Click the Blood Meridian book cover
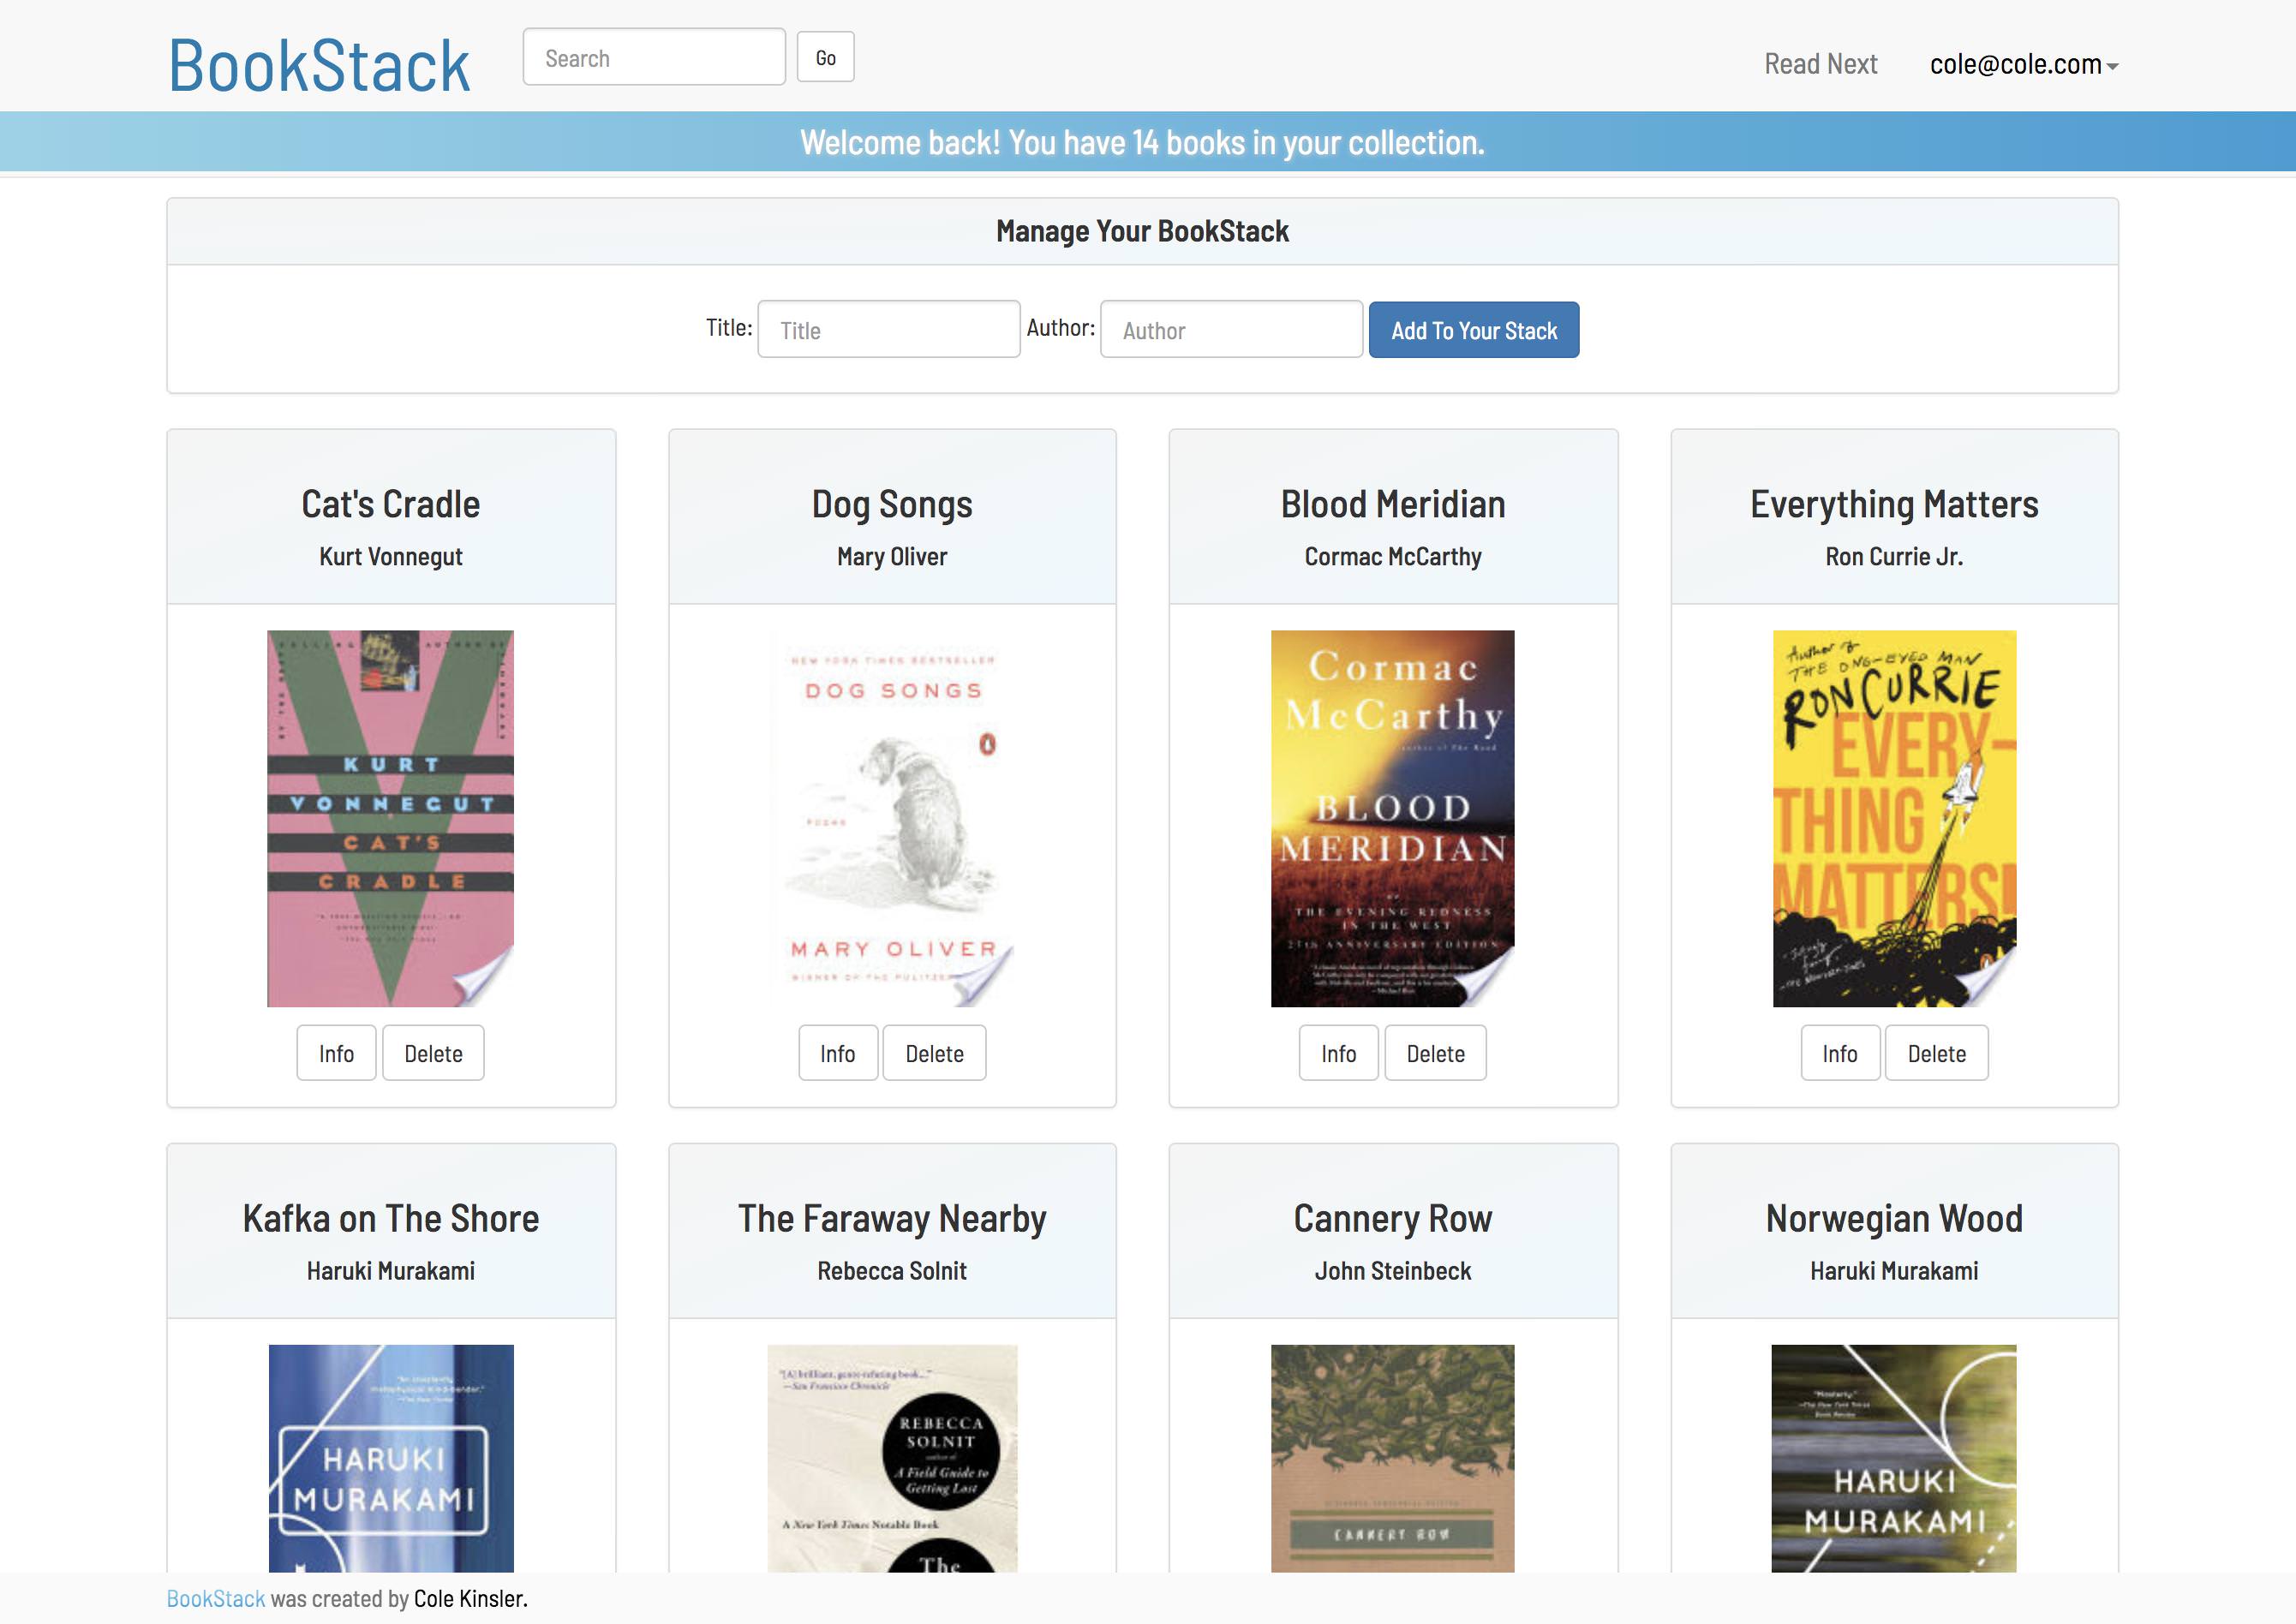This screenshot has width=2296, height=1624. pos(1393,818)
